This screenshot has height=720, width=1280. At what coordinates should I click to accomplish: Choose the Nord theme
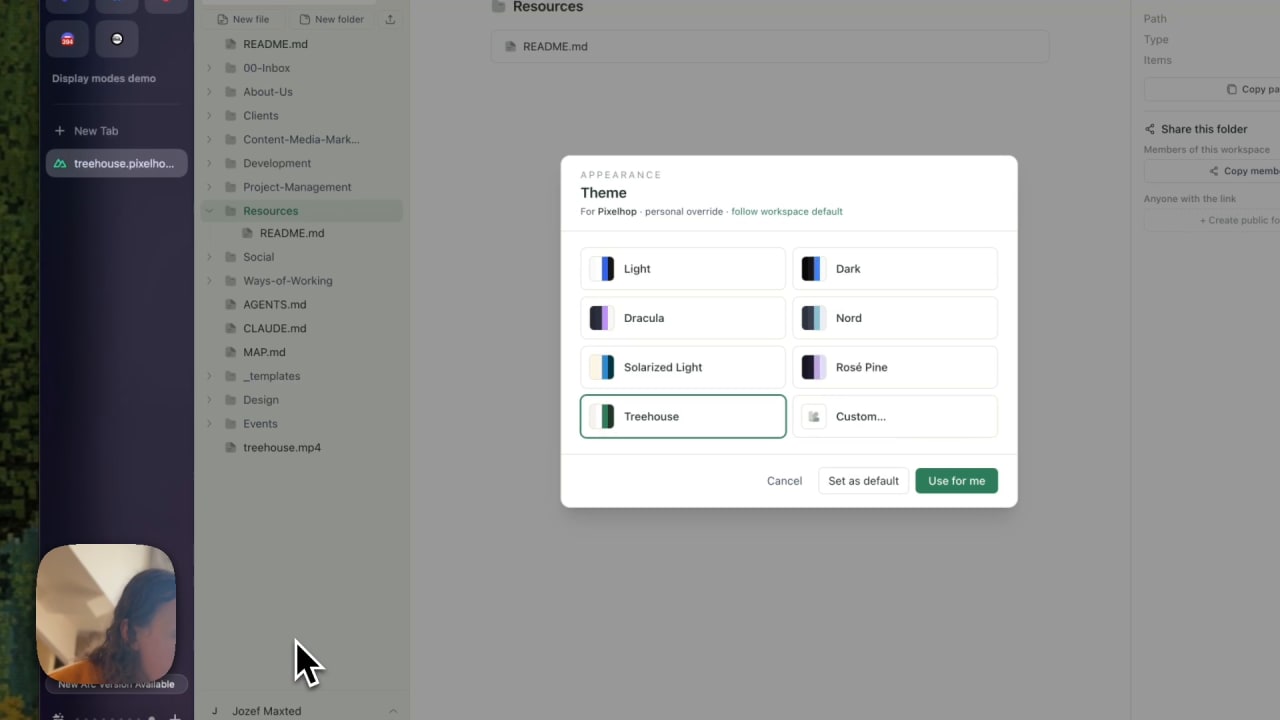tap(895, 318)
